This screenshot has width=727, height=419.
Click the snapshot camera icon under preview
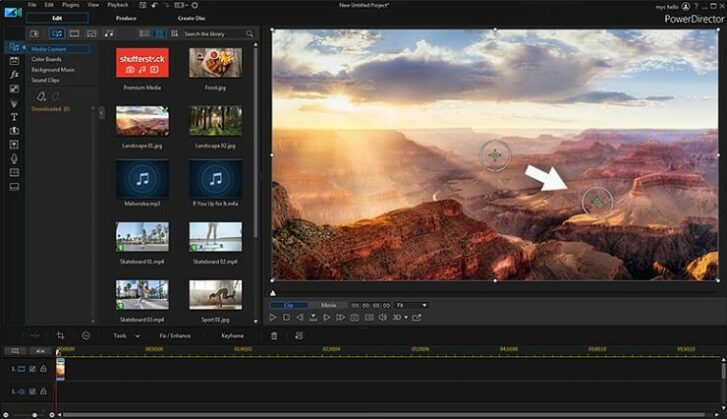click(354, 317)
